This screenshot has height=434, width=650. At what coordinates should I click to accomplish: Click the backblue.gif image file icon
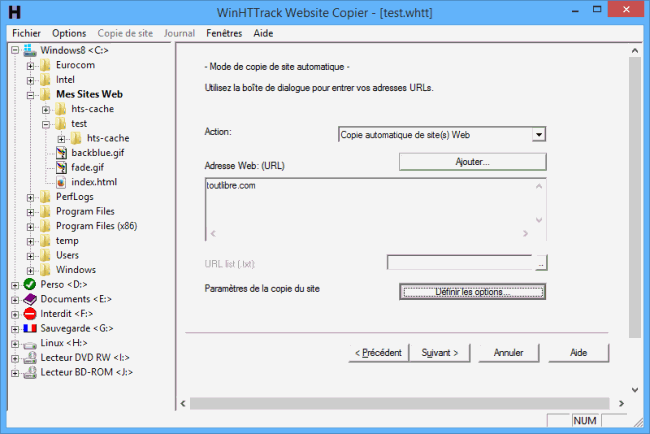click(x=61, y=153)
